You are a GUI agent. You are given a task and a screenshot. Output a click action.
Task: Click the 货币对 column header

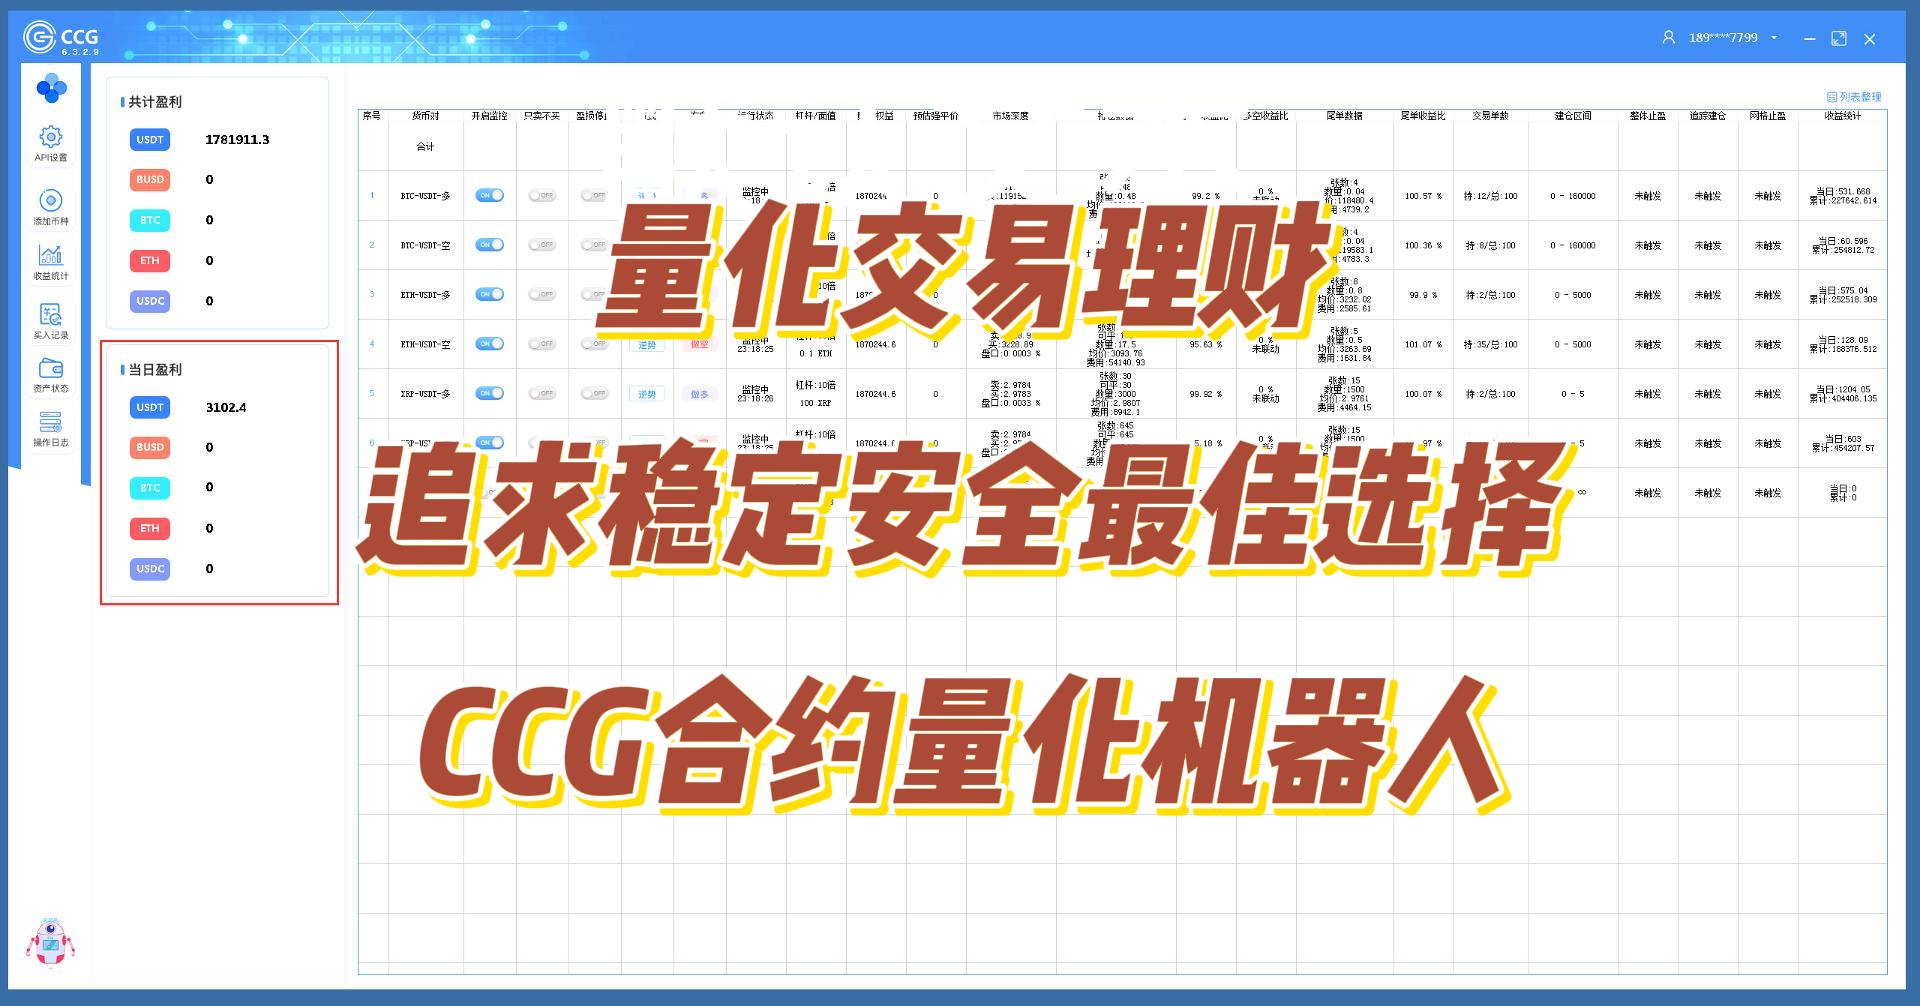[425, 116]
